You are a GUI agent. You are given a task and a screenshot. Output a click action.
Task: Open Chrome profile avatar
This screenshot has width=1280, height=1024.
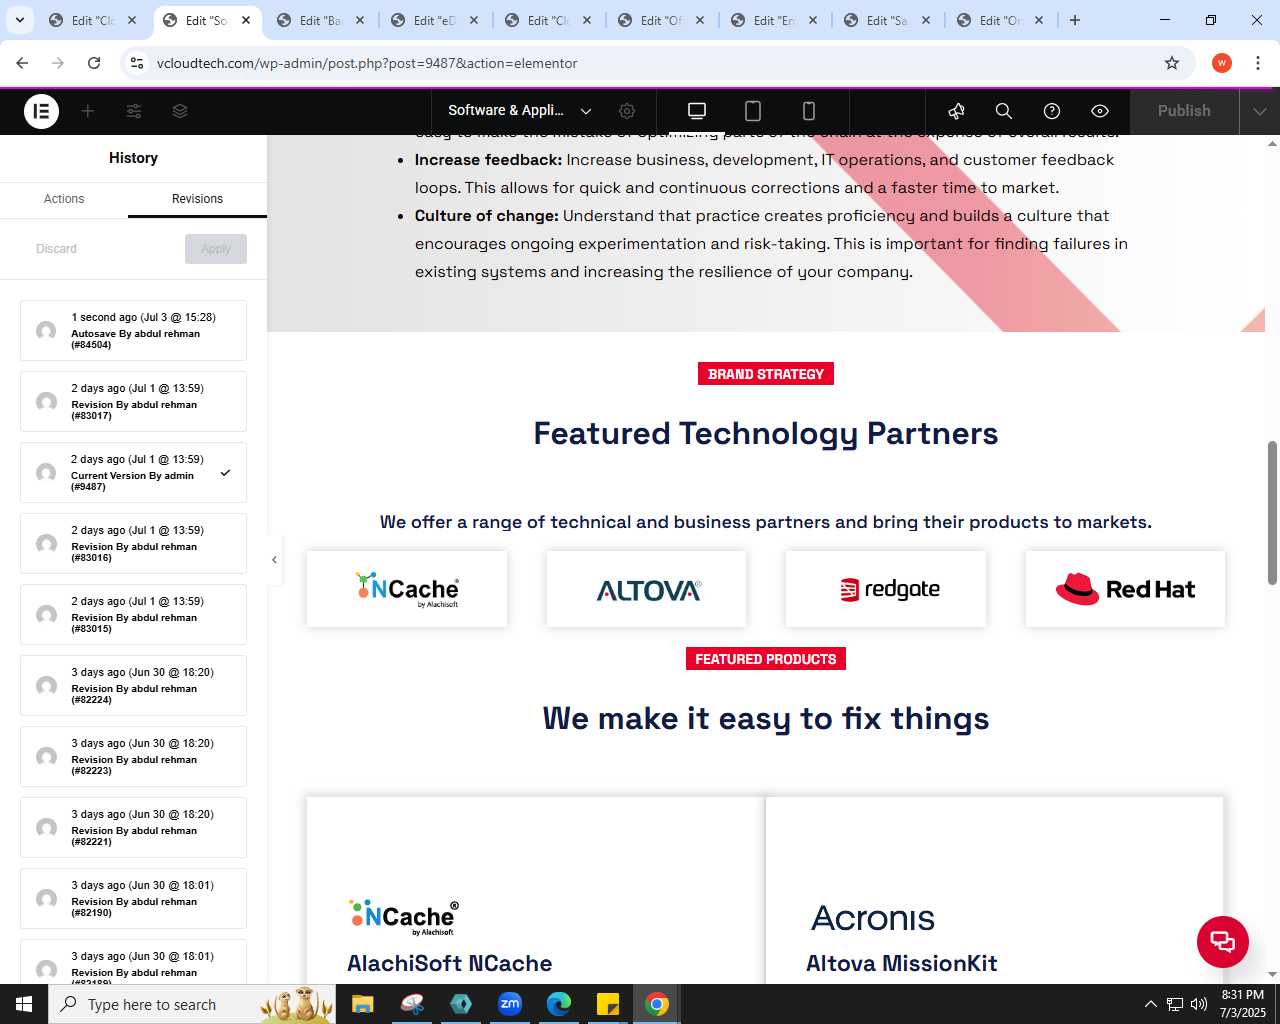1222,63
